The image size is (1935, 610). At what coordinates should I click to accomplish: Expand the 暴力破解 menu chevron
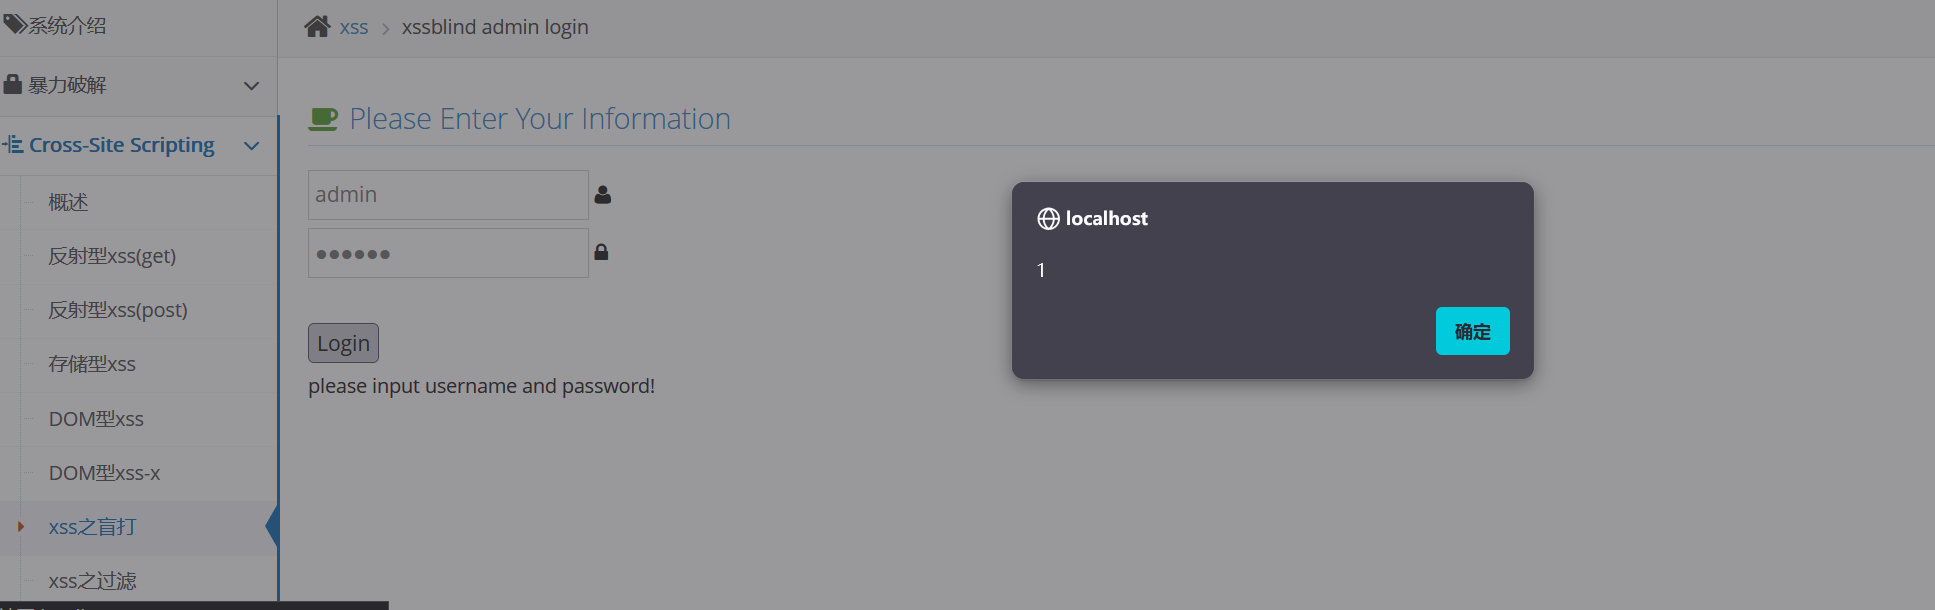pos(252,86)
